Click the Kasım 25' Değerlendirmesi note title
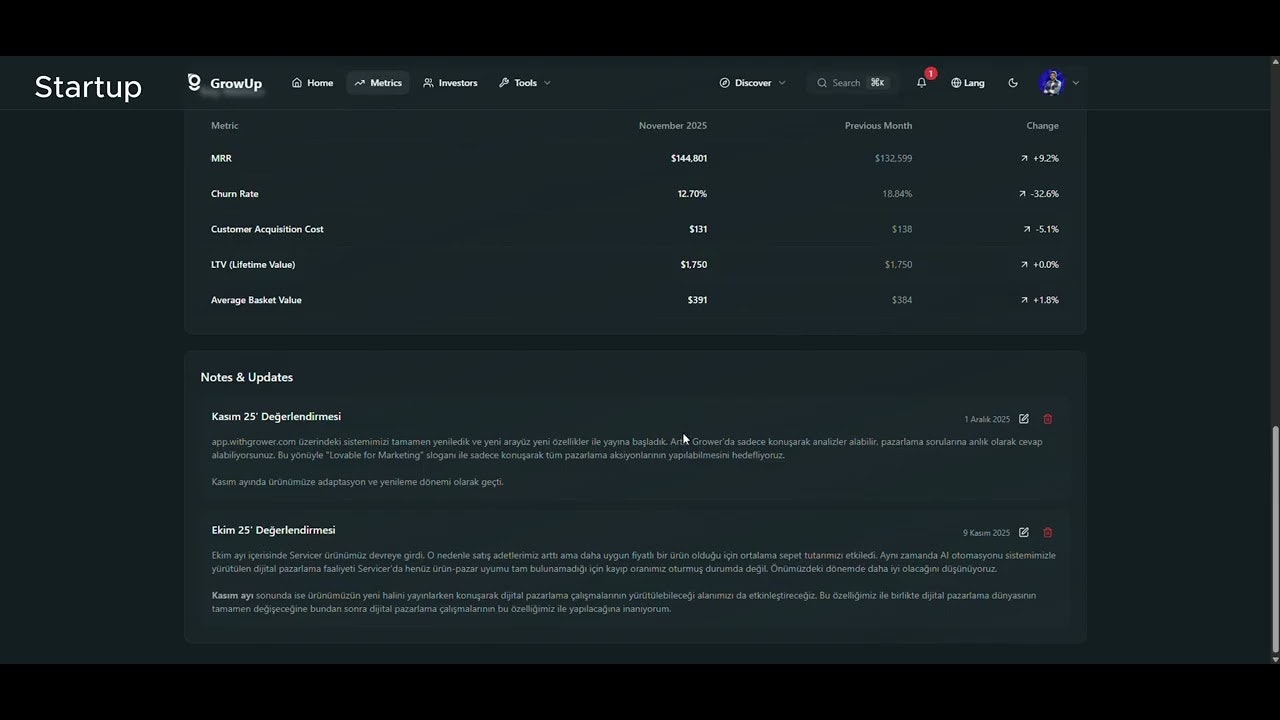This screenshot has height=720, width=1280. point(276,417)
